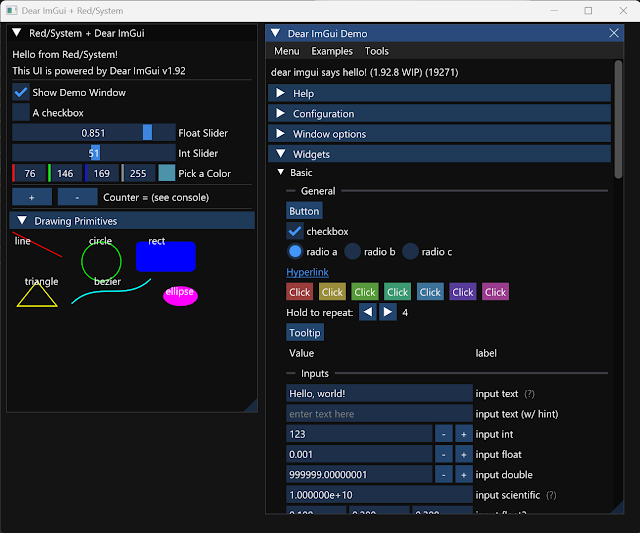The height and width of the screenshot is (533, 640).
Task: Collapse the Widgets section
Action: (440, 154)
